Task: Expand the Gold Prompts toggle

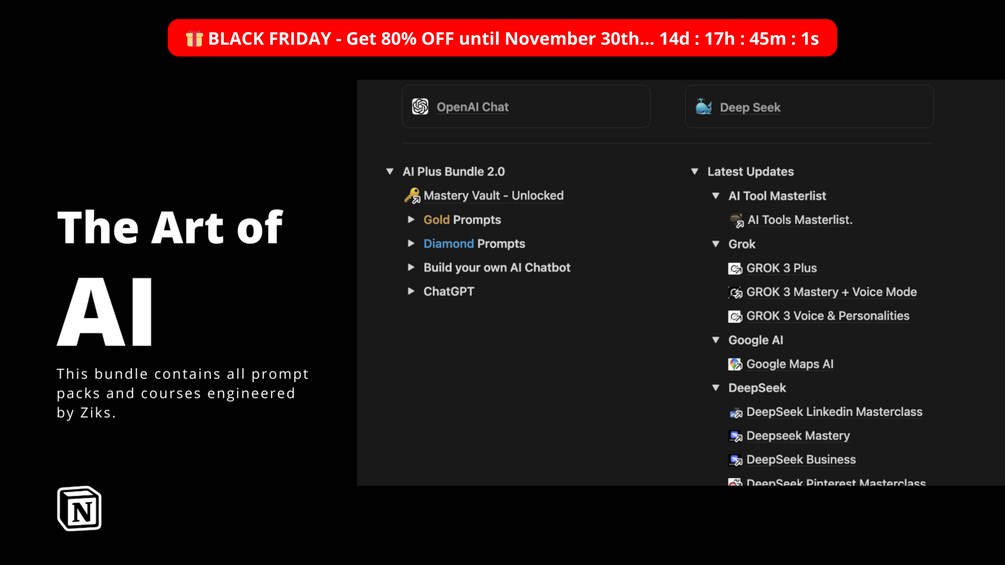Action: coord(411,220)
